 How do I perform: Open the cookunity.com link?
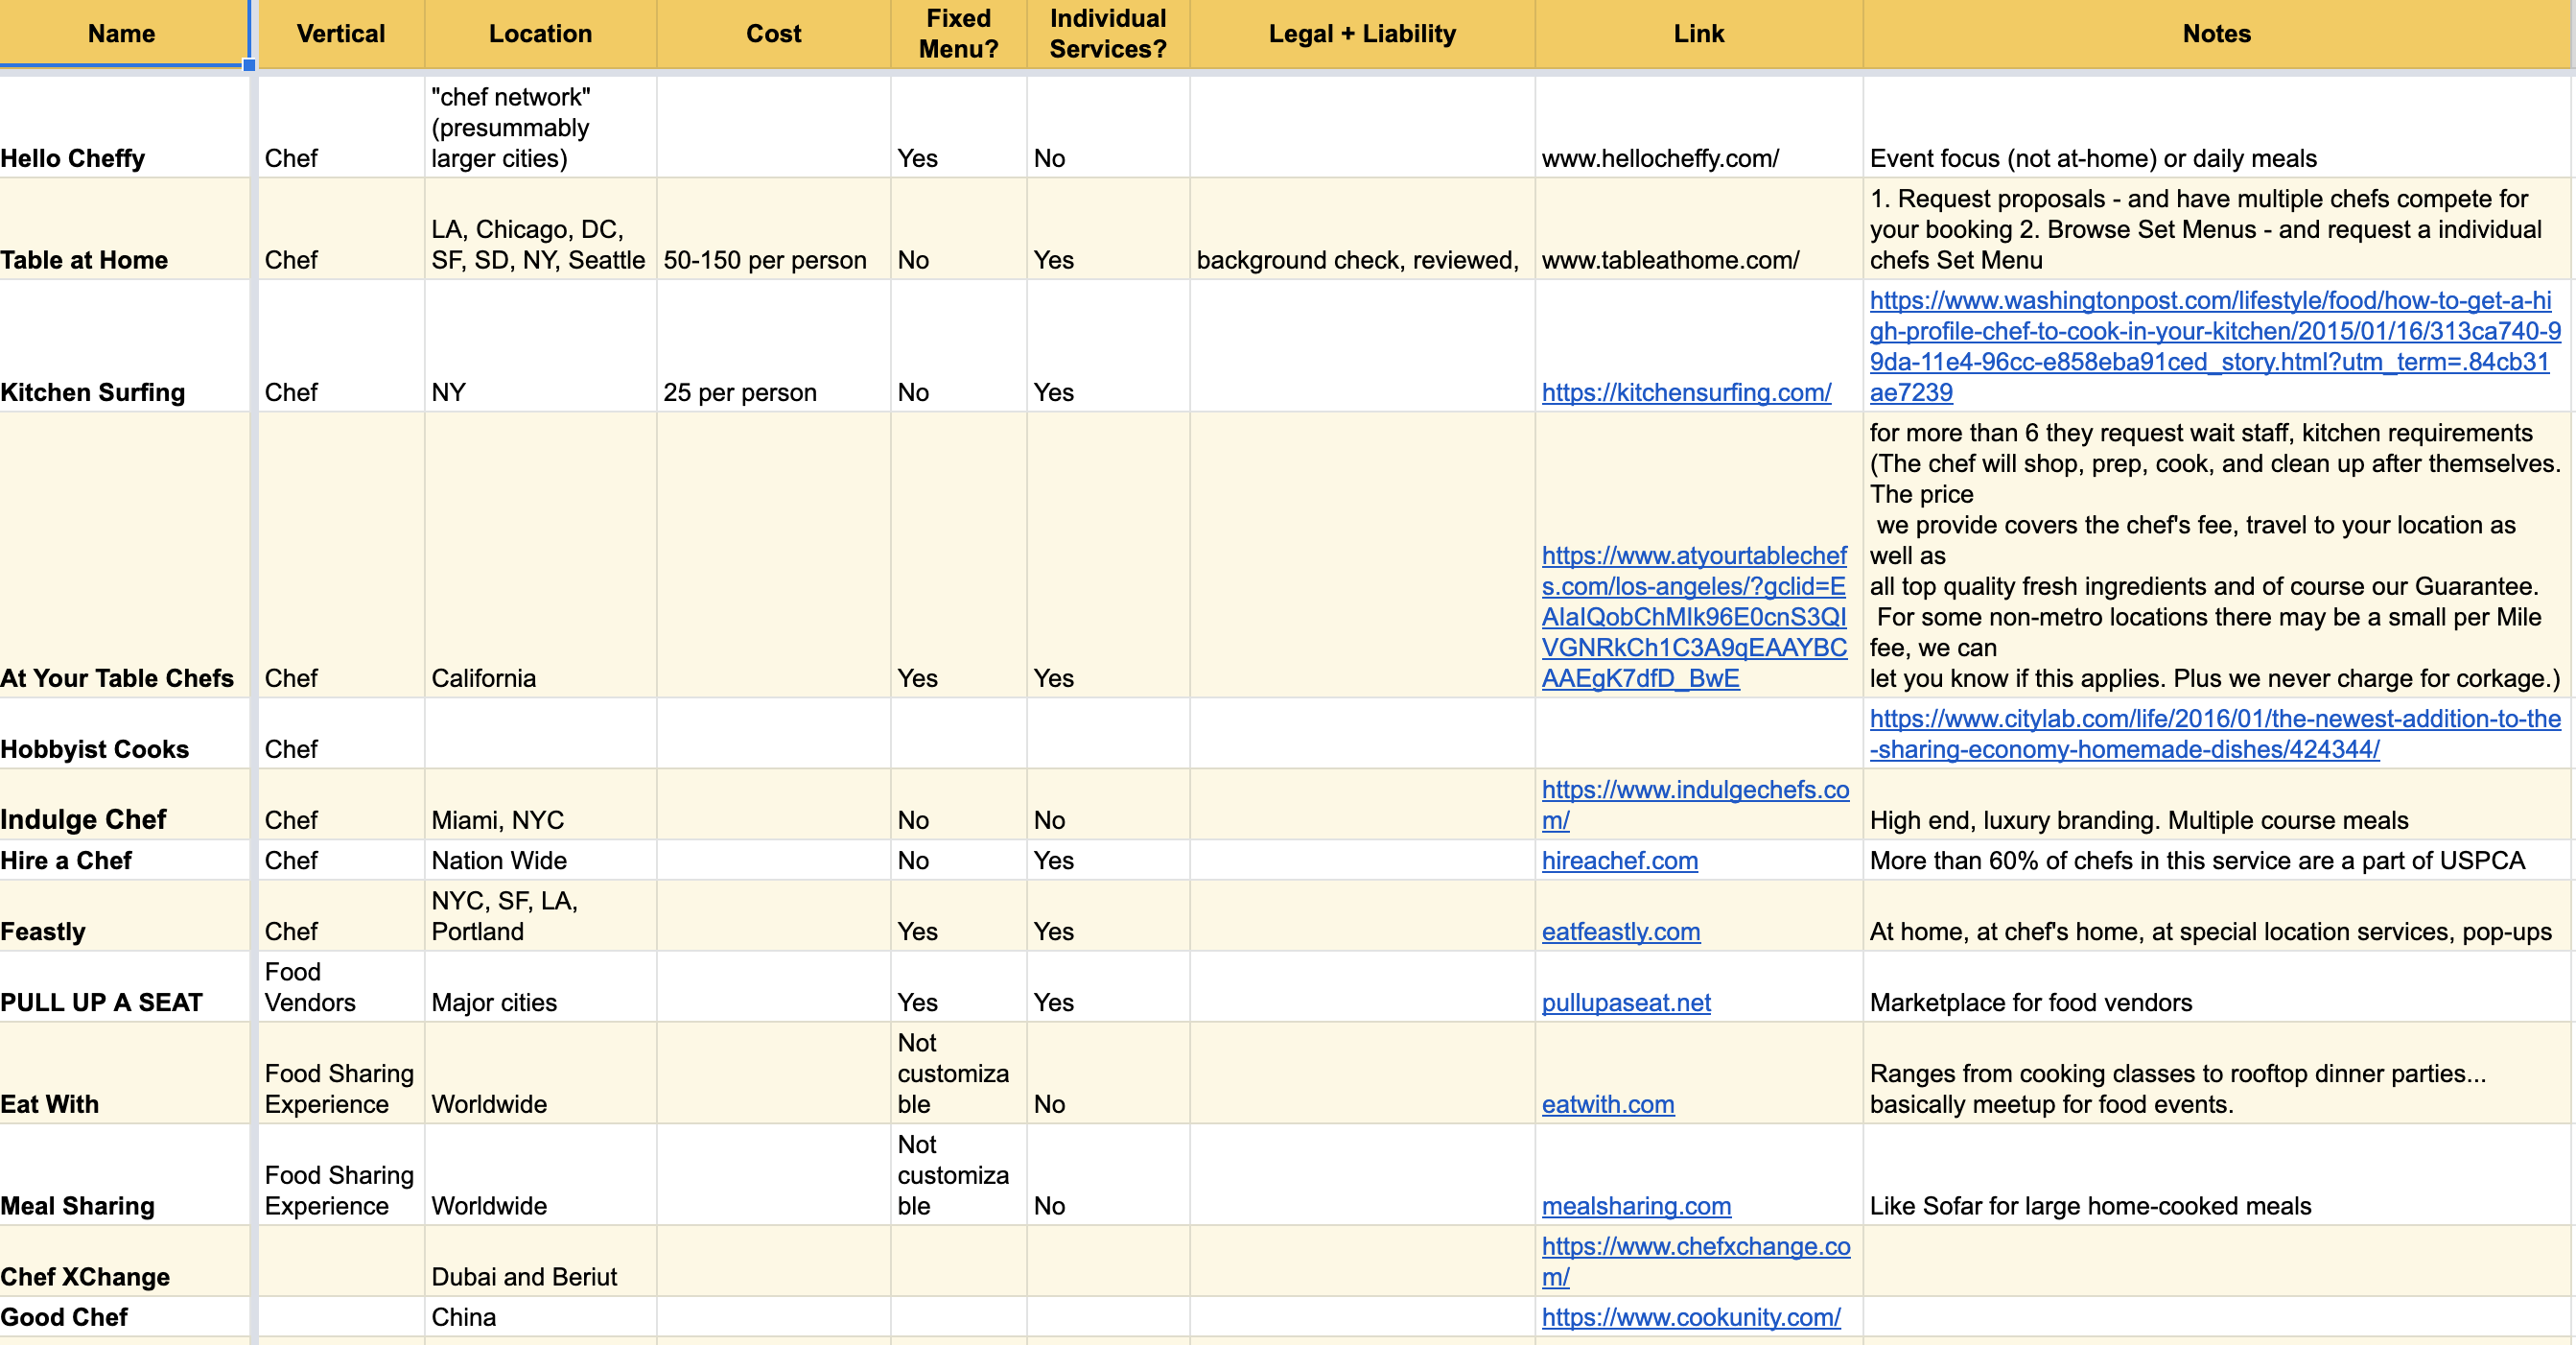click(x=1691, y=1318)
